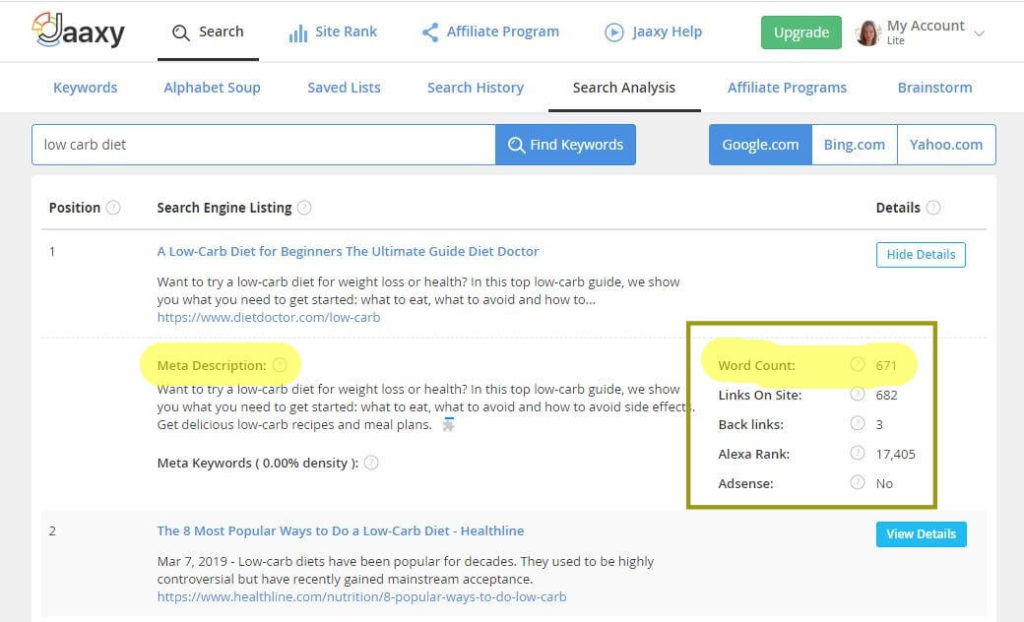The width and height of the screenshot is (1024, 622).
Task: Open the Diet Doctor low-carb guide title link
Action: tap(347, 252)
